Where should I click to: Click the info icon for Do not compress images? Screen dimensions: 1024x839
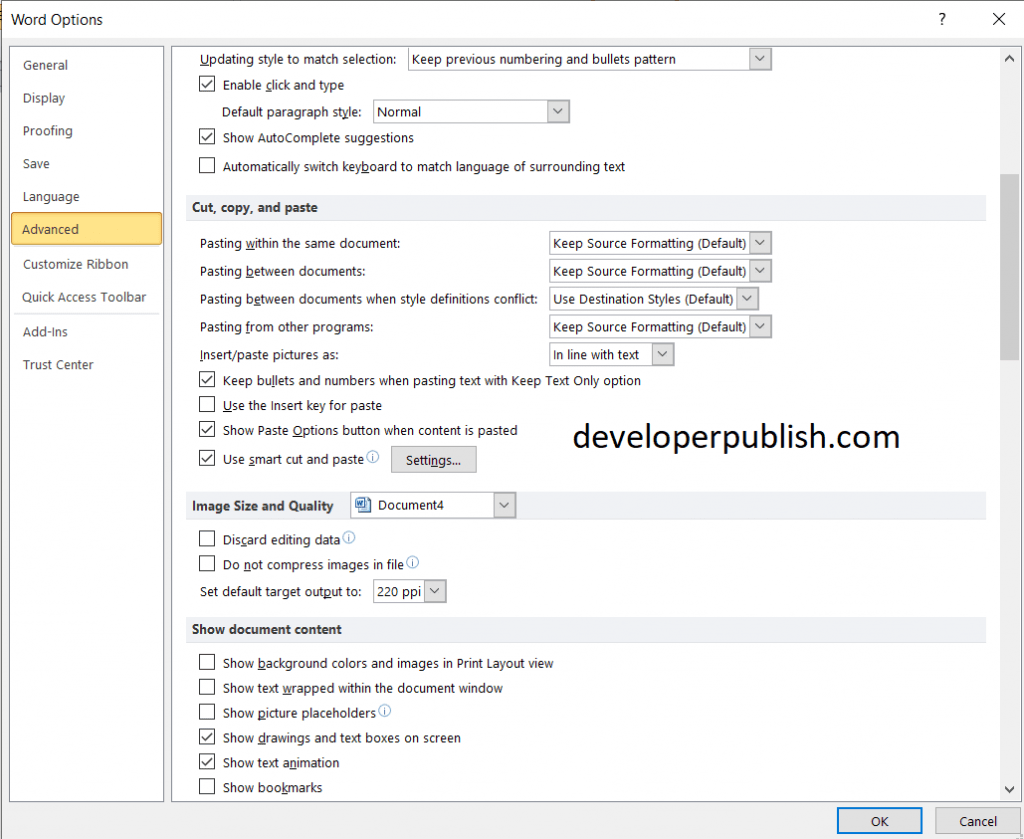click(411, 562)
